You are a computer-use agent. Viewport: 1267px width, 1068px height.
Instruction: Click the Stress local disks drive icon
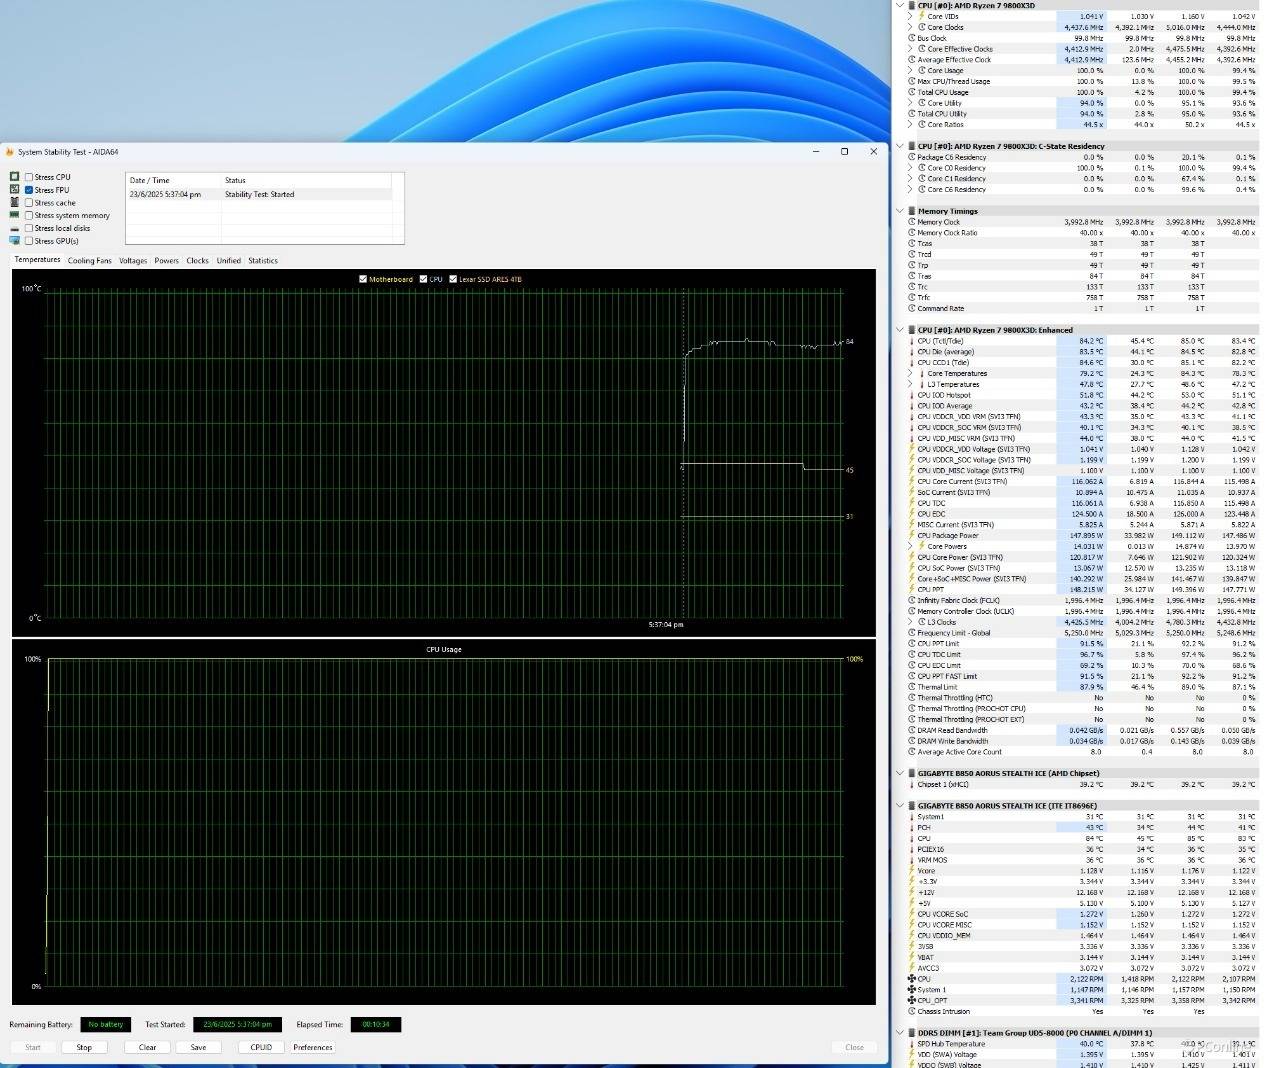tap(14, 228)
